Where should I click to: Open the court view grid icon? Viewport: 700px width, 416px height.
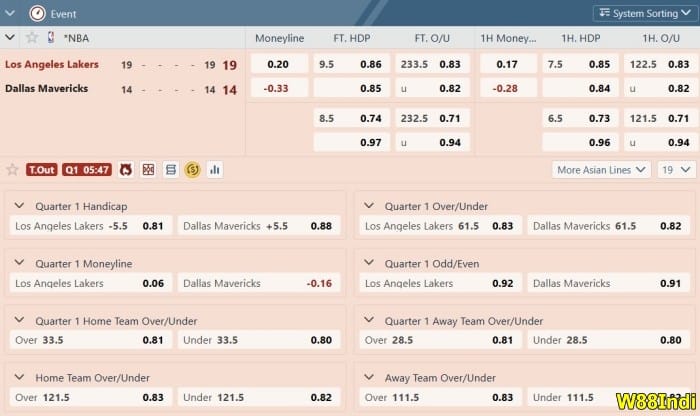(148, 170)
